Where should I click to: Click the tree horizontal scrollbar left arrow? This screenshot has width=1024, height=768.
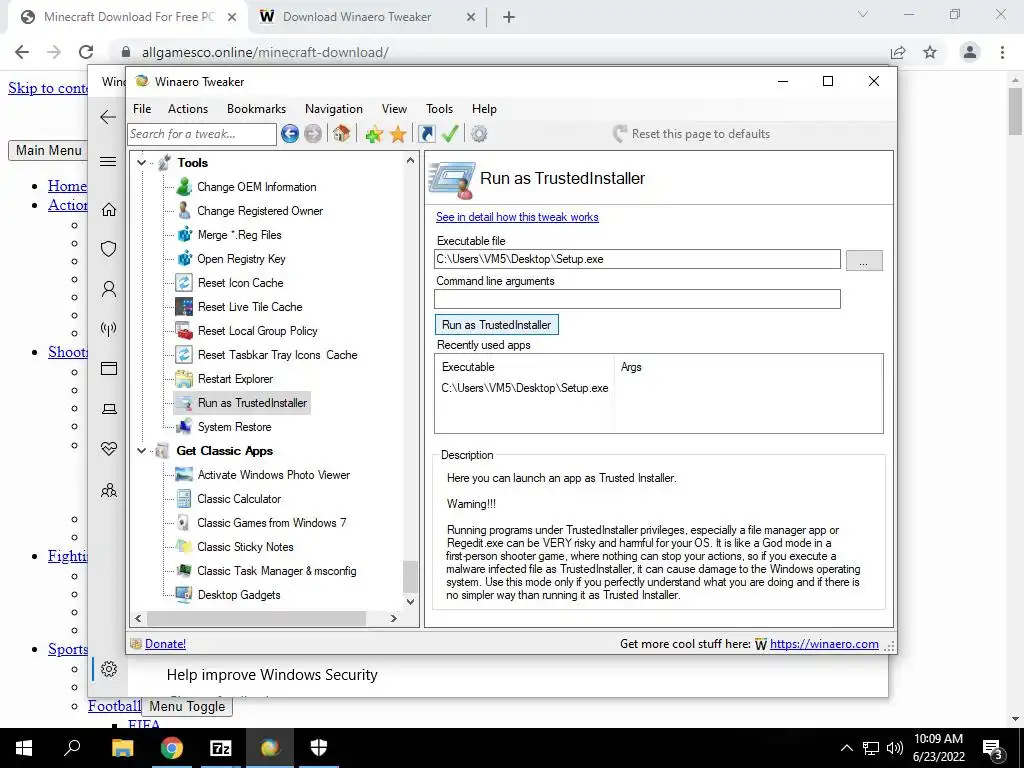pyautogui.click(x=138, y=618)
